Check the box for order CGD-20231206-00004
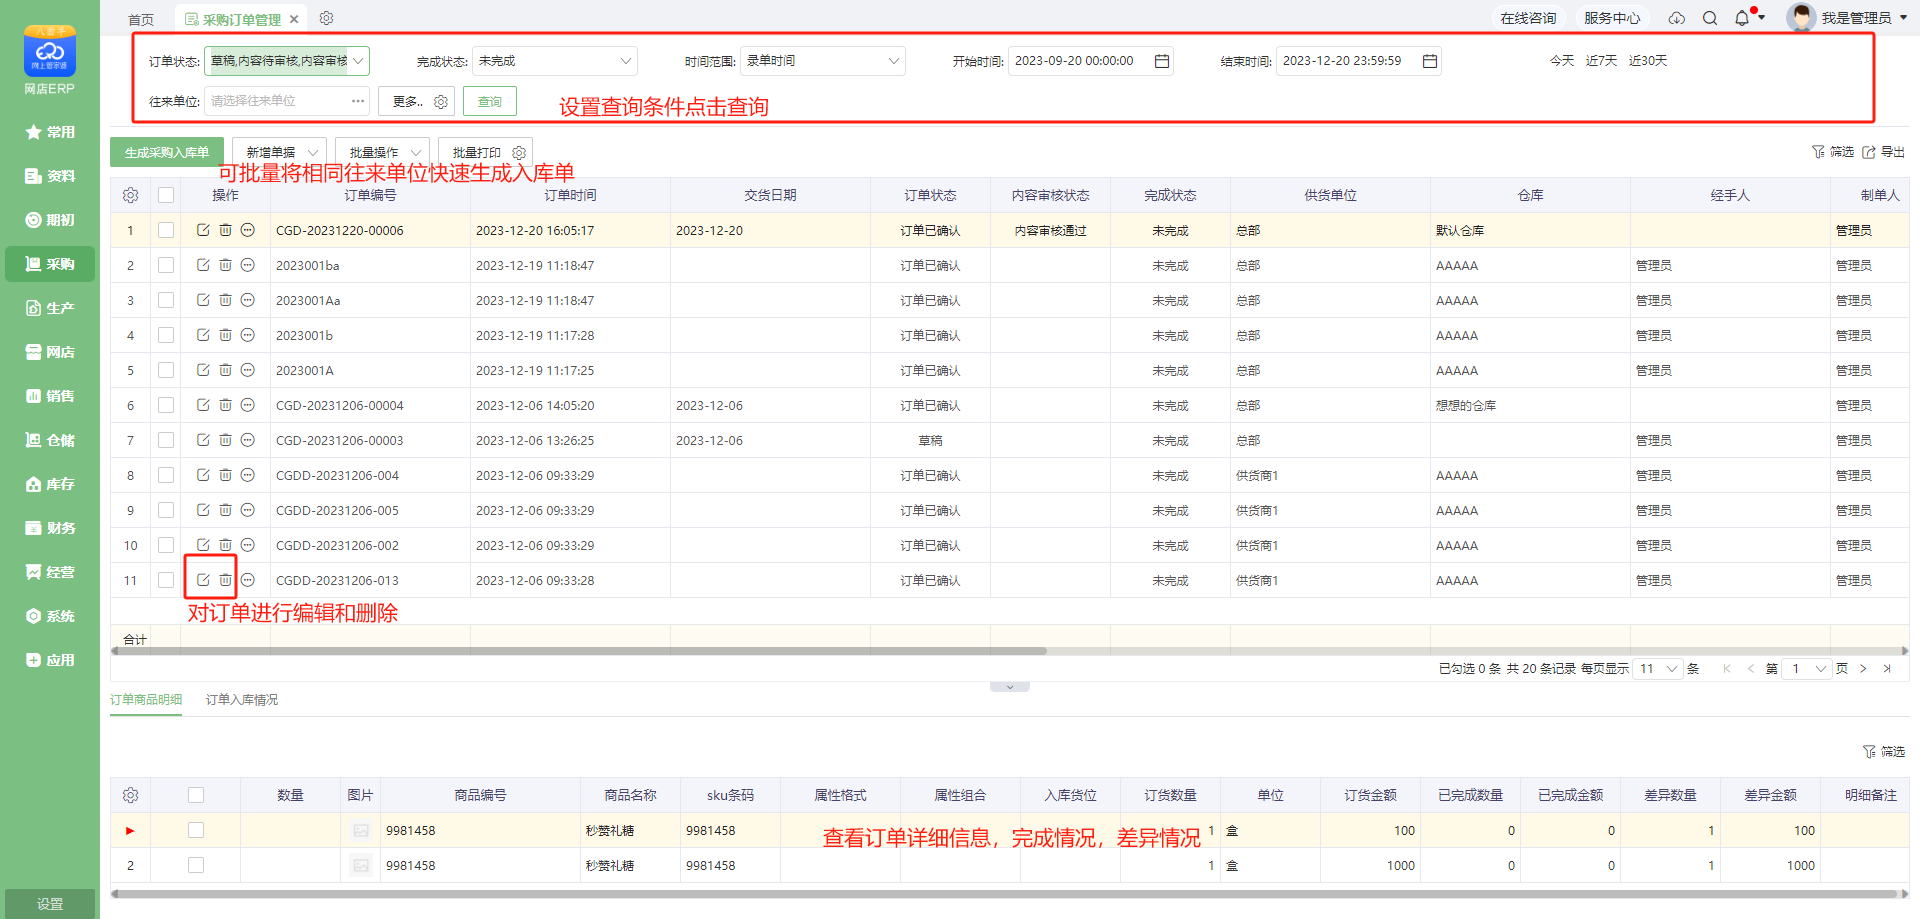 tap(166, 405)
